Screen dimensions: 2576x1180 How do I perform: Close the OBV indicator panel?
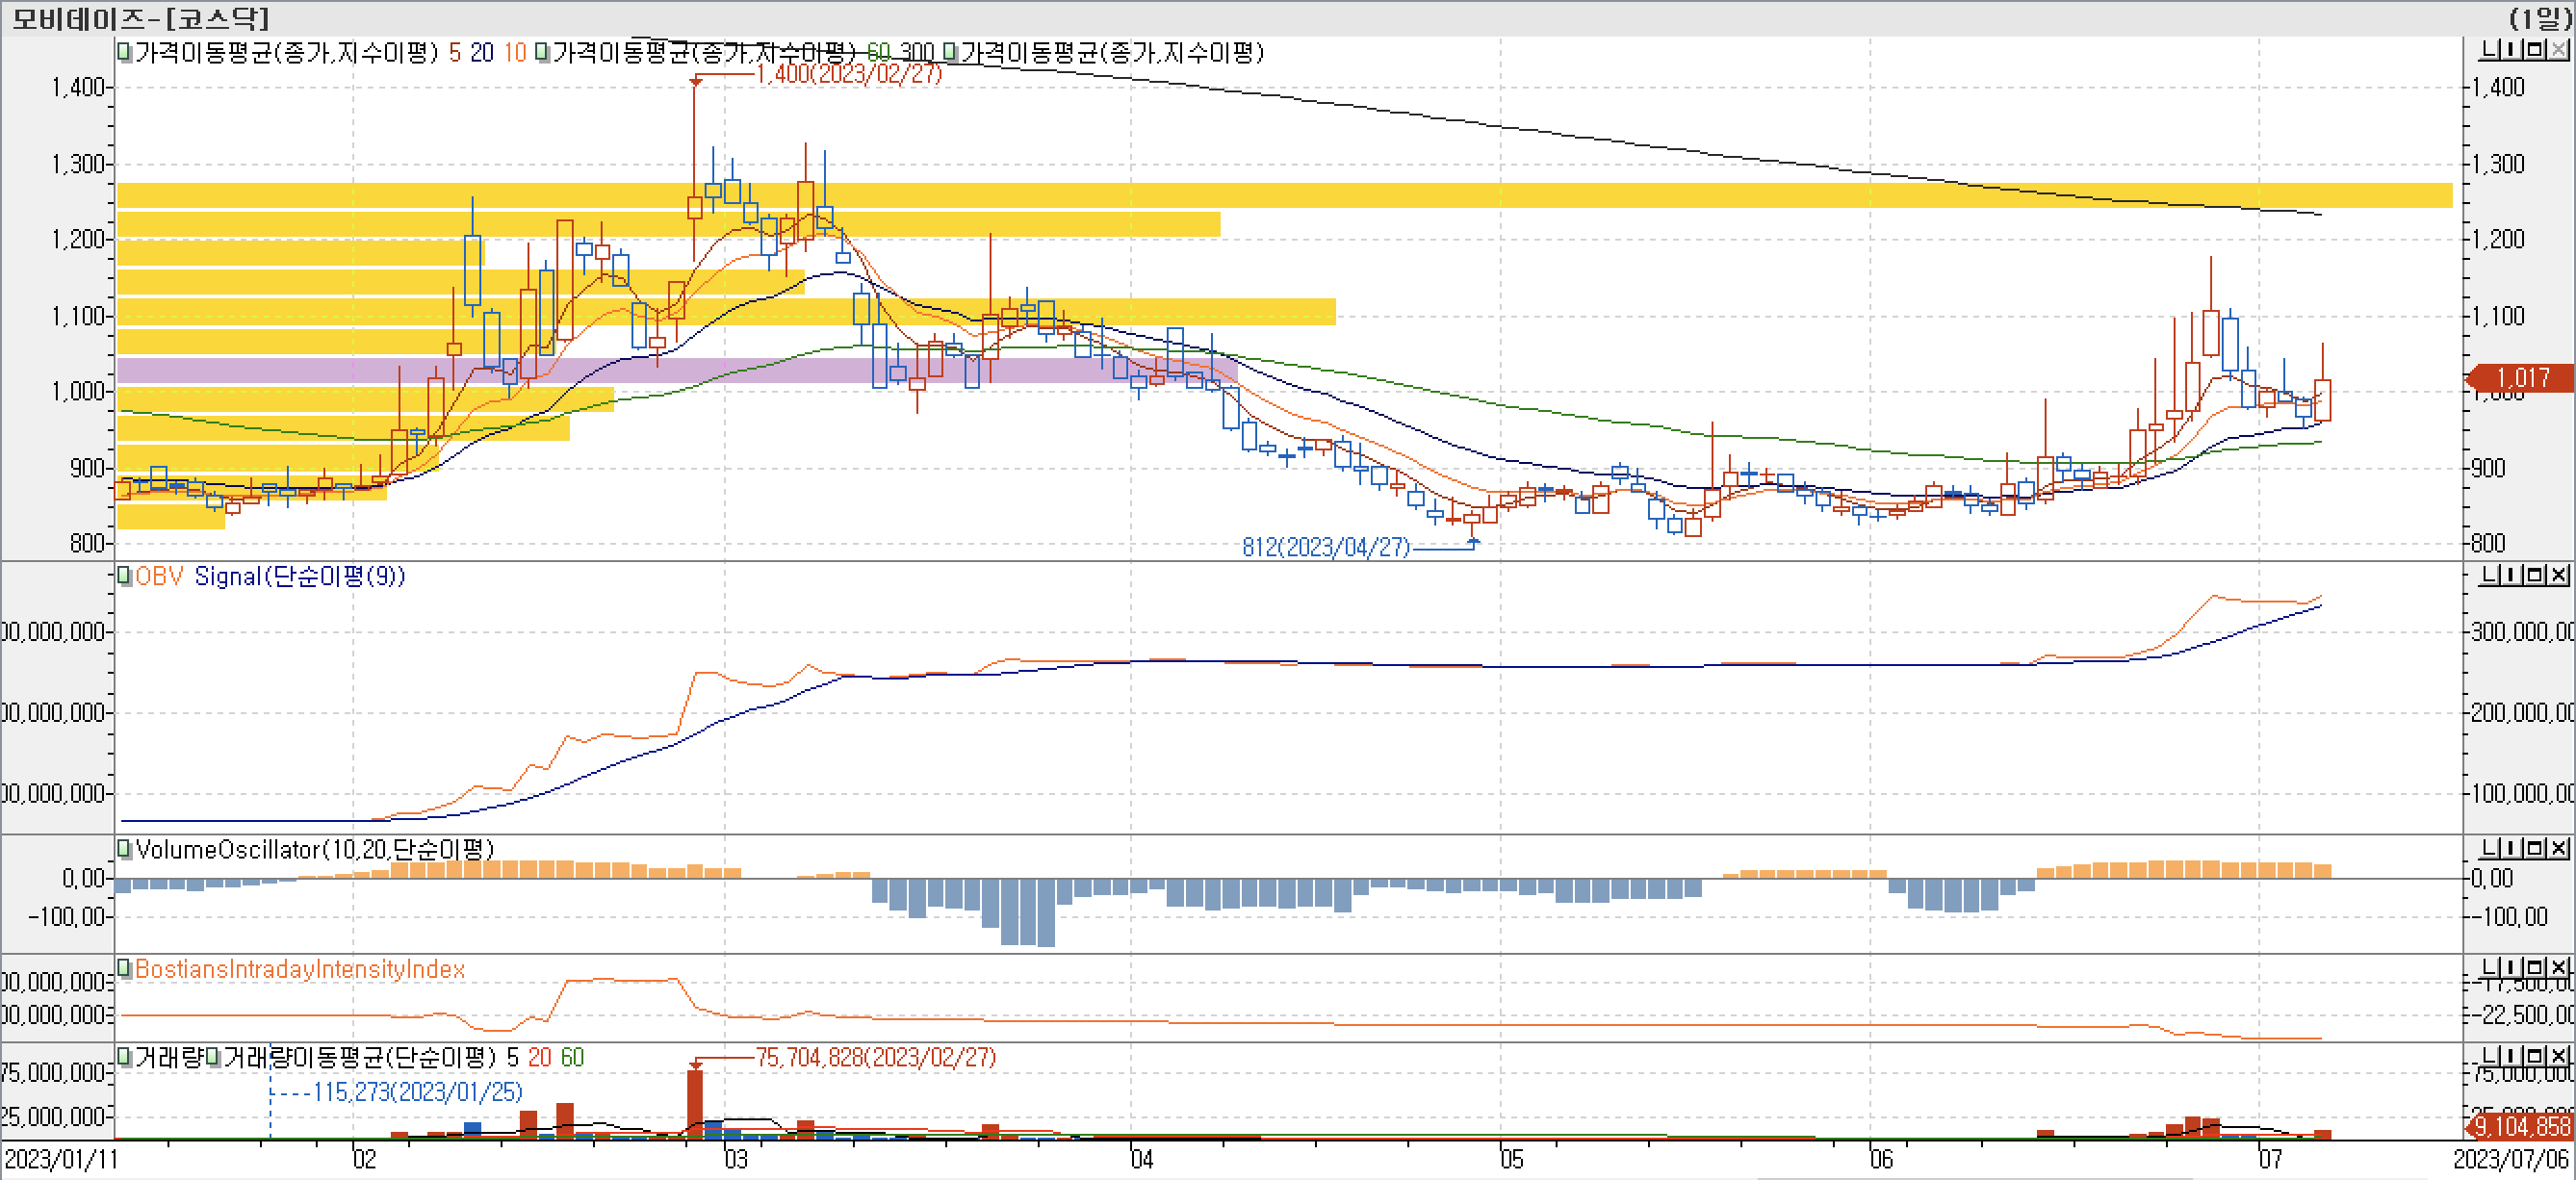click(2558, 575)
